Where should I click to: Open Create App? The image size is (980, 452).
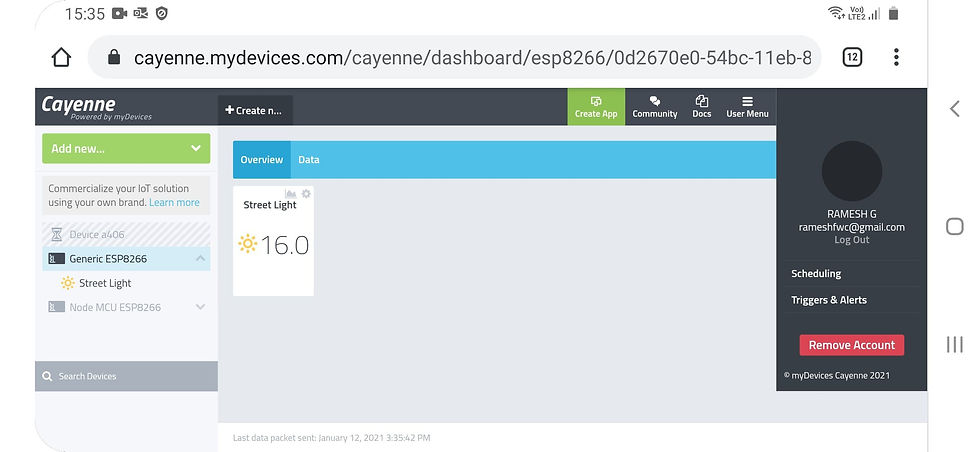point(596,107)
